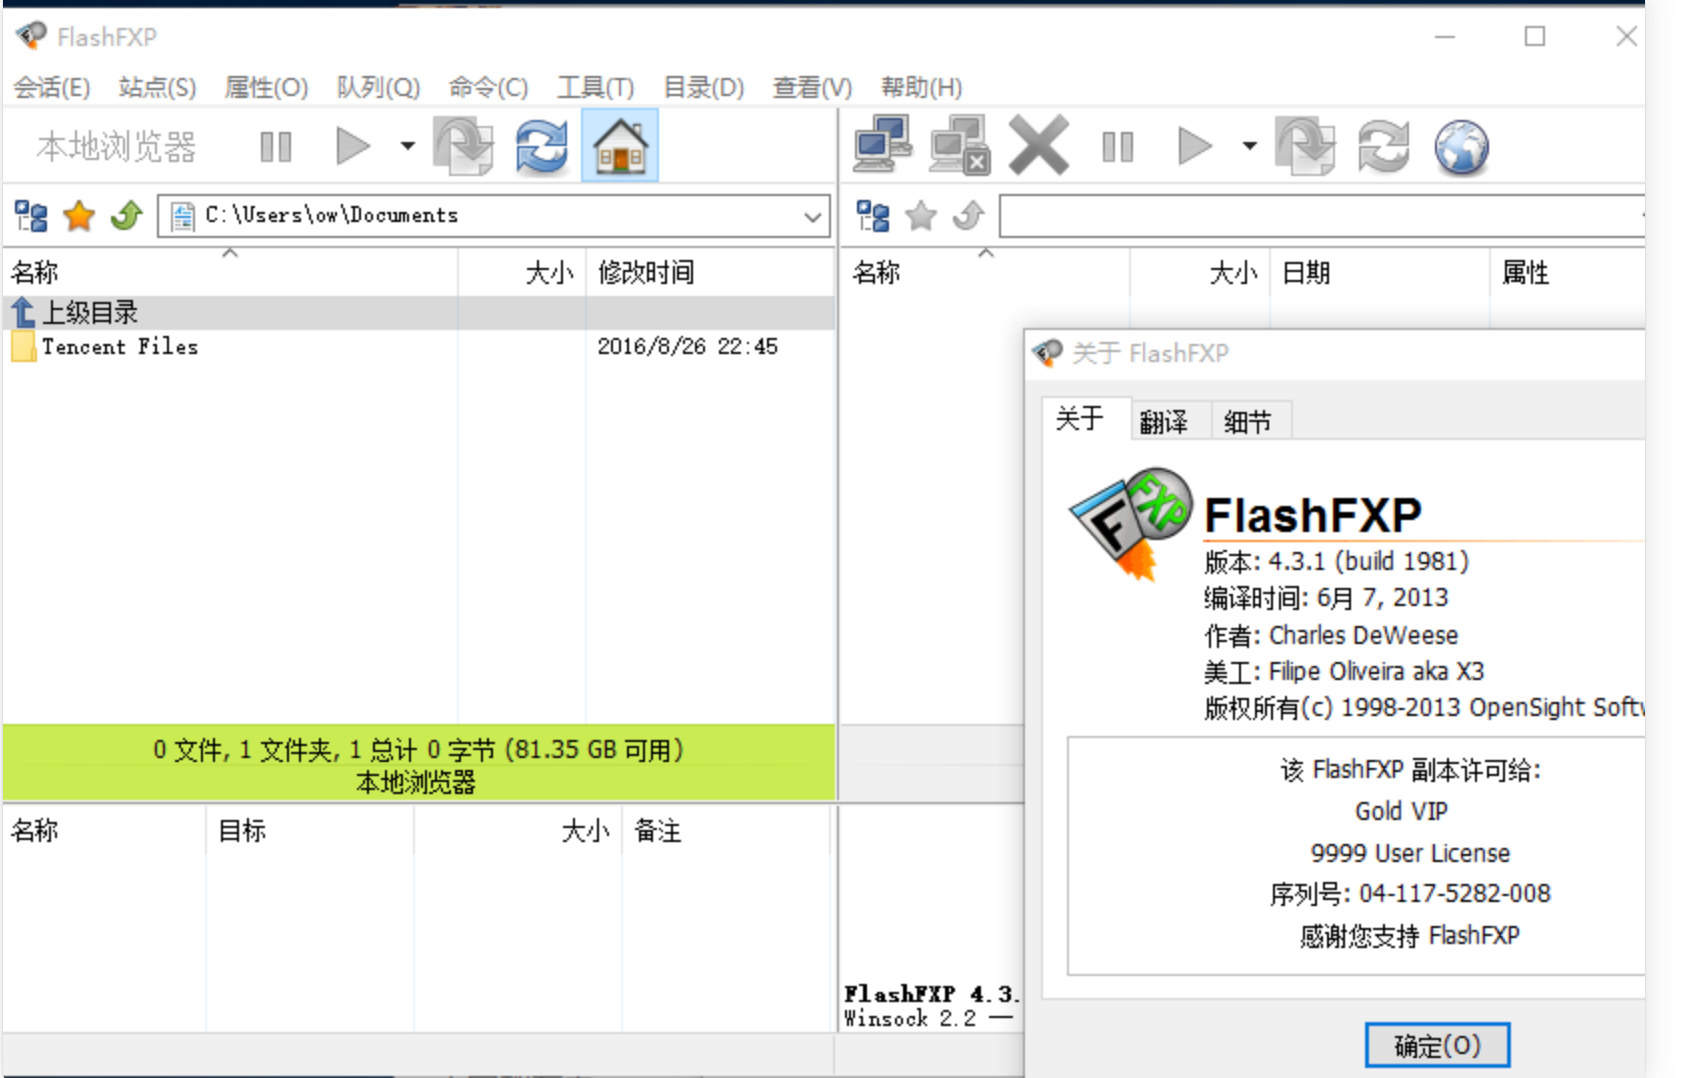Click the 9999 User License text
Screen dimensions: 1704x1078
(1410, 853)
